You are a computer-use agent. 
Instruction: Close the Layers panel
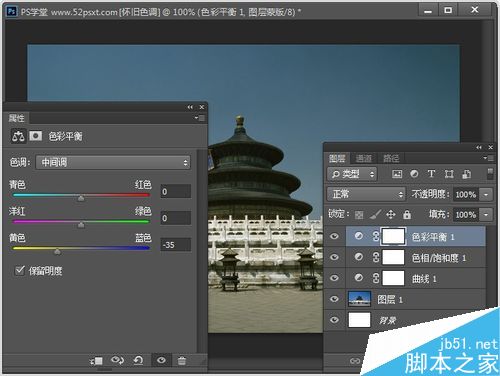click(491, 147)
